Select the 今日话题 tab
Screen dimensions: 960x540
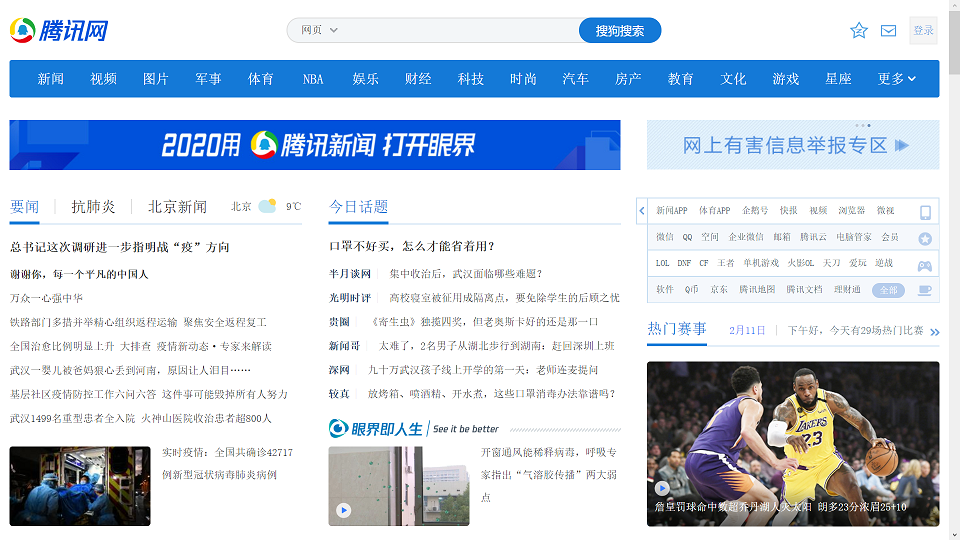(358, 207)
